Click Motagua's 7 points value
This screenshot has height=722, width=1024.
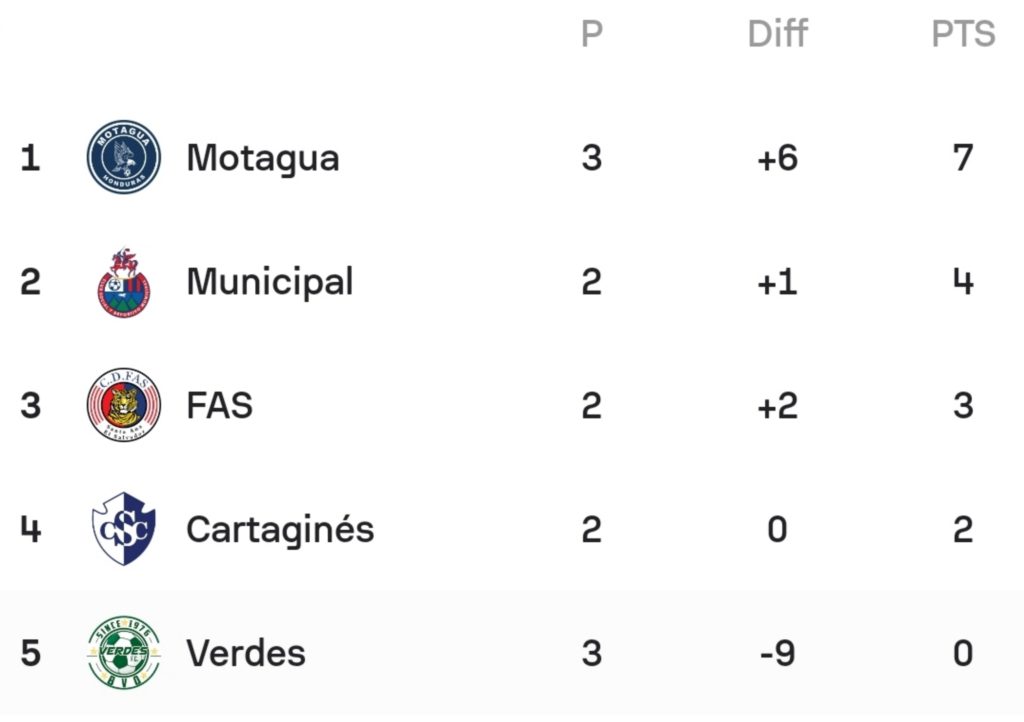(963, 158)
